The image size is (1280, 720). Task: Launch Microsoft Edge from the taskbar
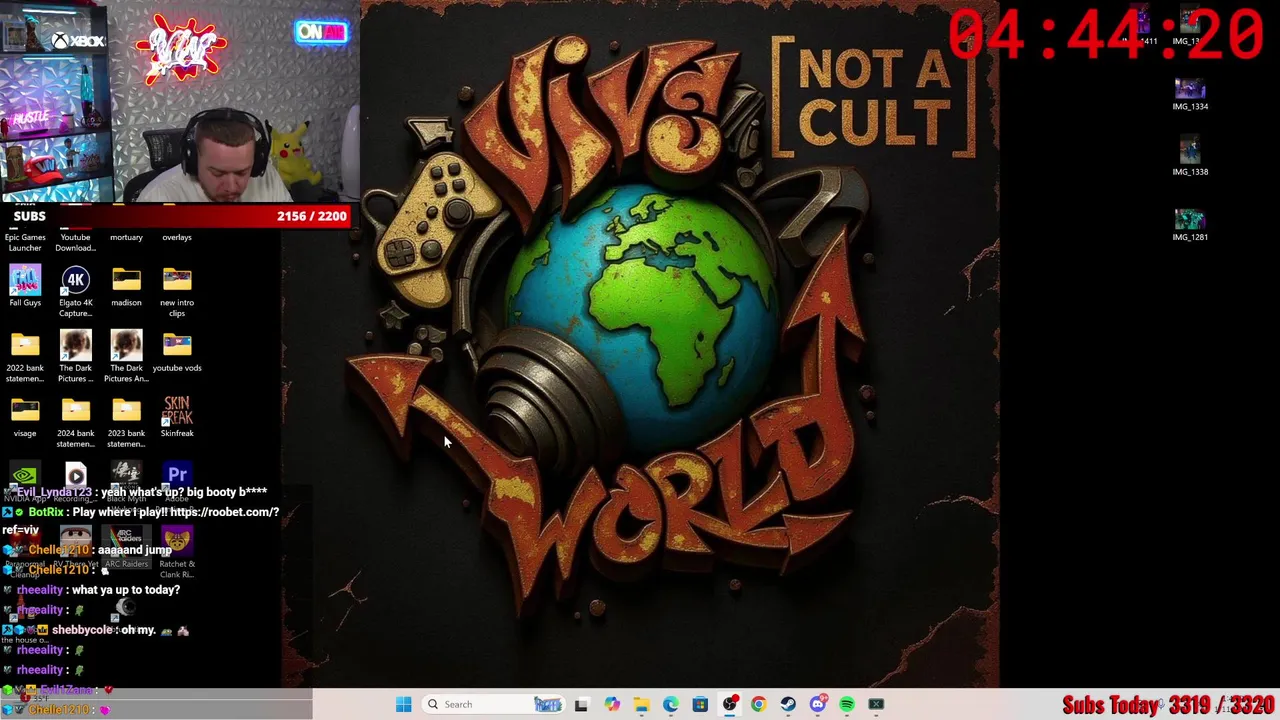coord(670,704)
